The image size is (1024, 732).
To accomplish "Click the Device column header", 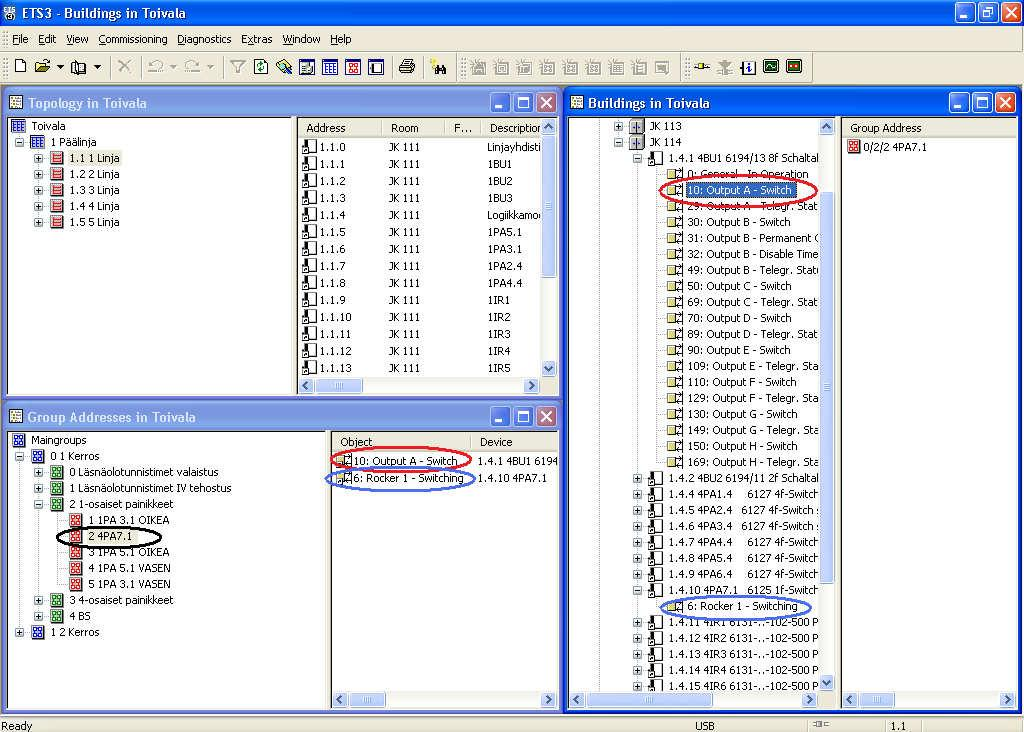I will coord(514,442).
